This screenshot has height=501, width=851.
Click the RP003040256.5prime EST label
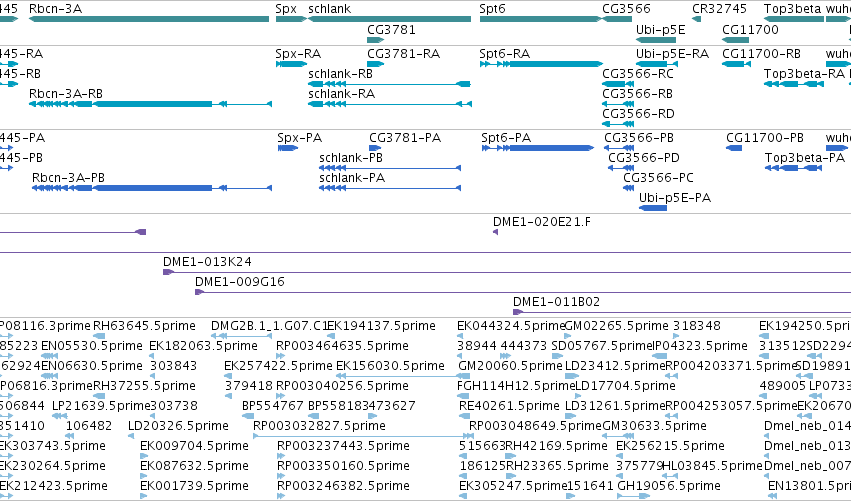tap(342, 386)
